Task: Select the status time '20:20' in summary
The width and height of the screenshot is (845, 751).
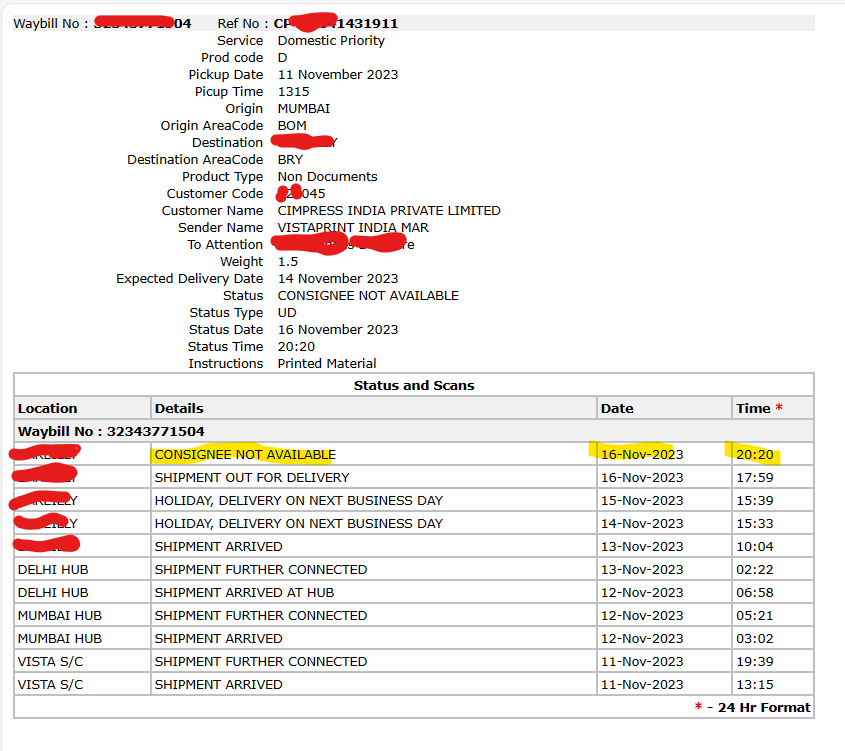Action: pos(296,347)
